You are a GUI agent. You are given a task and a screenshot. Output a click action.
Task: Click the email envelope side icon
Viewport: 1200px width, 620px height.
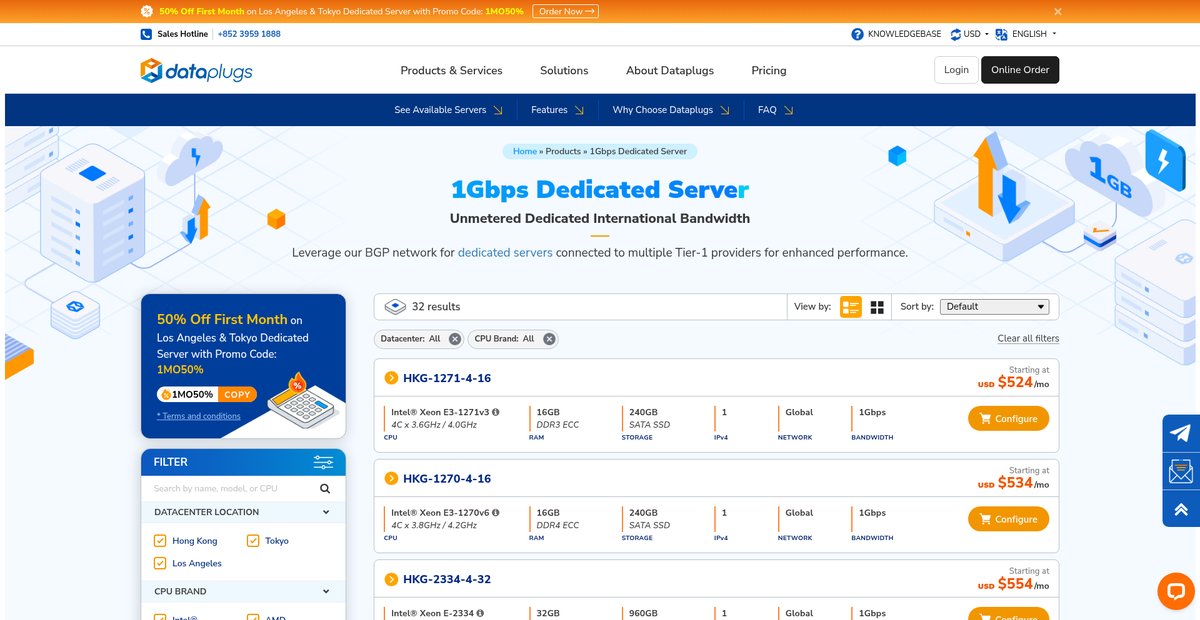click(1181, 470)
